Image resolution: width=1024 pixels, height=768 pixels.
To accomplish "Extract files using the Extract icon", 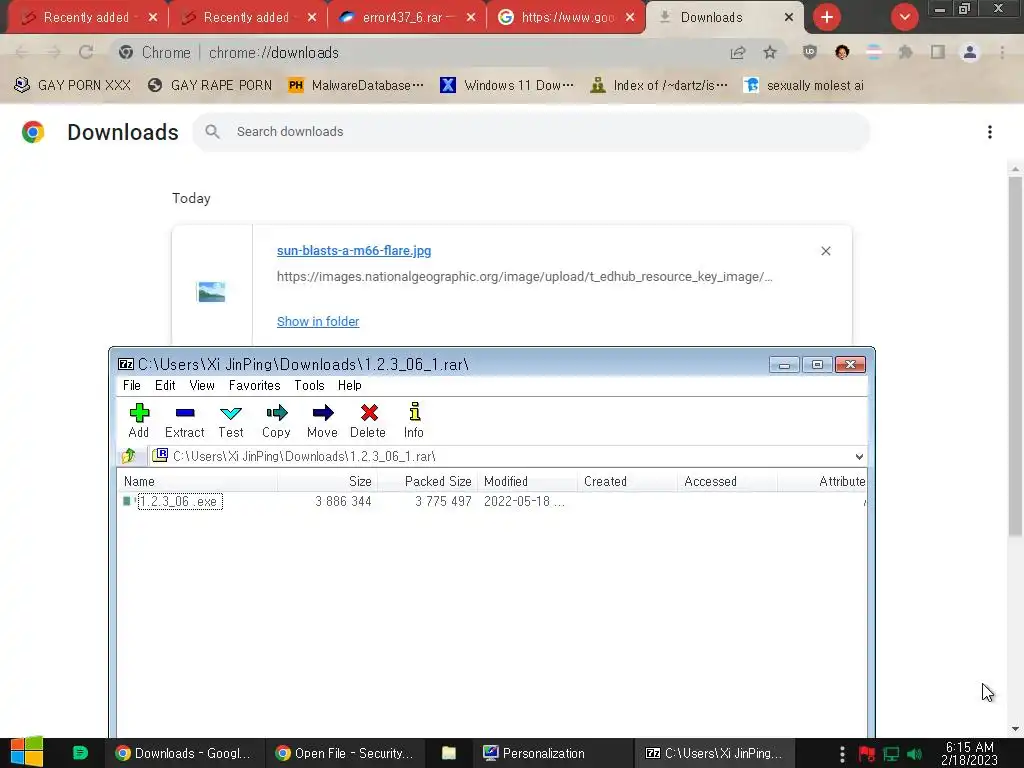I will (185, 420).
